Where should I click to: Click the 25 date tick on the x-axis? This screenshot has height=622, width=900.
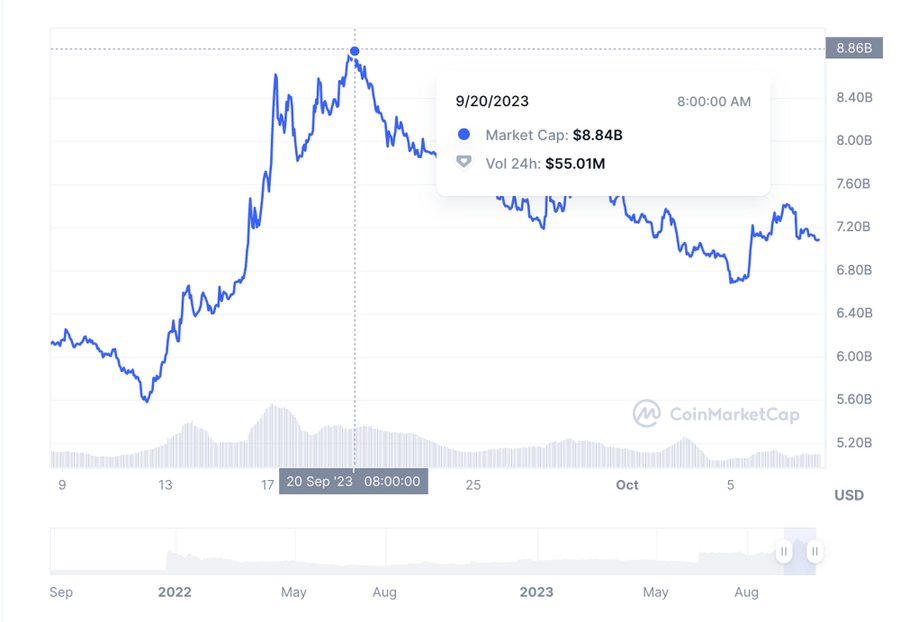[x=473, y=485]
